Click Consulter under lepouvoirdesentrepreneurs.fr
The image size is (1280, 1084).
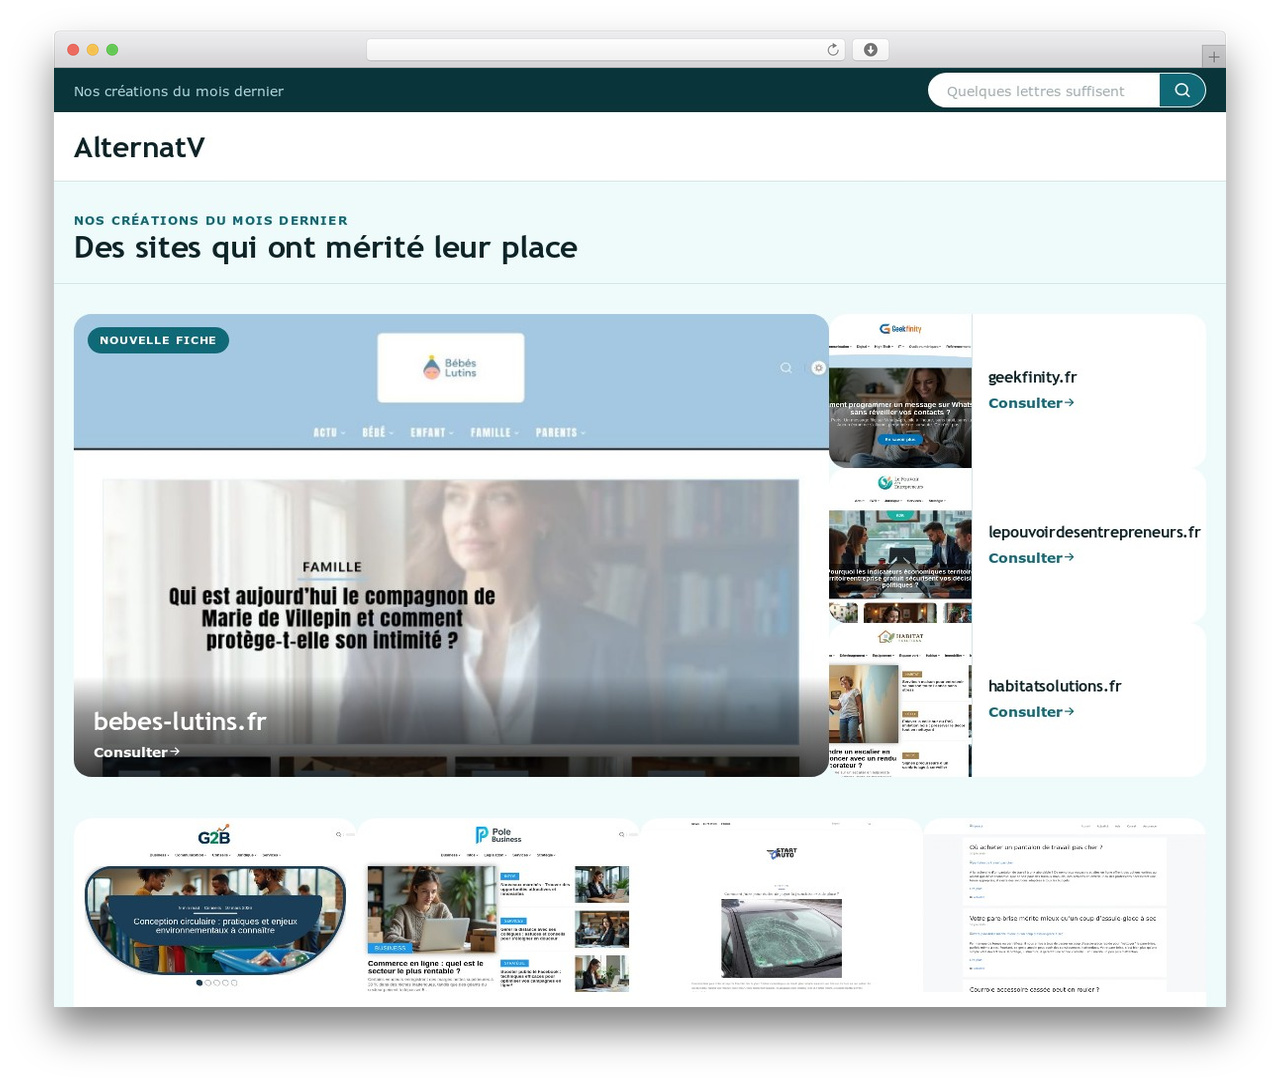click(1031, 558)
